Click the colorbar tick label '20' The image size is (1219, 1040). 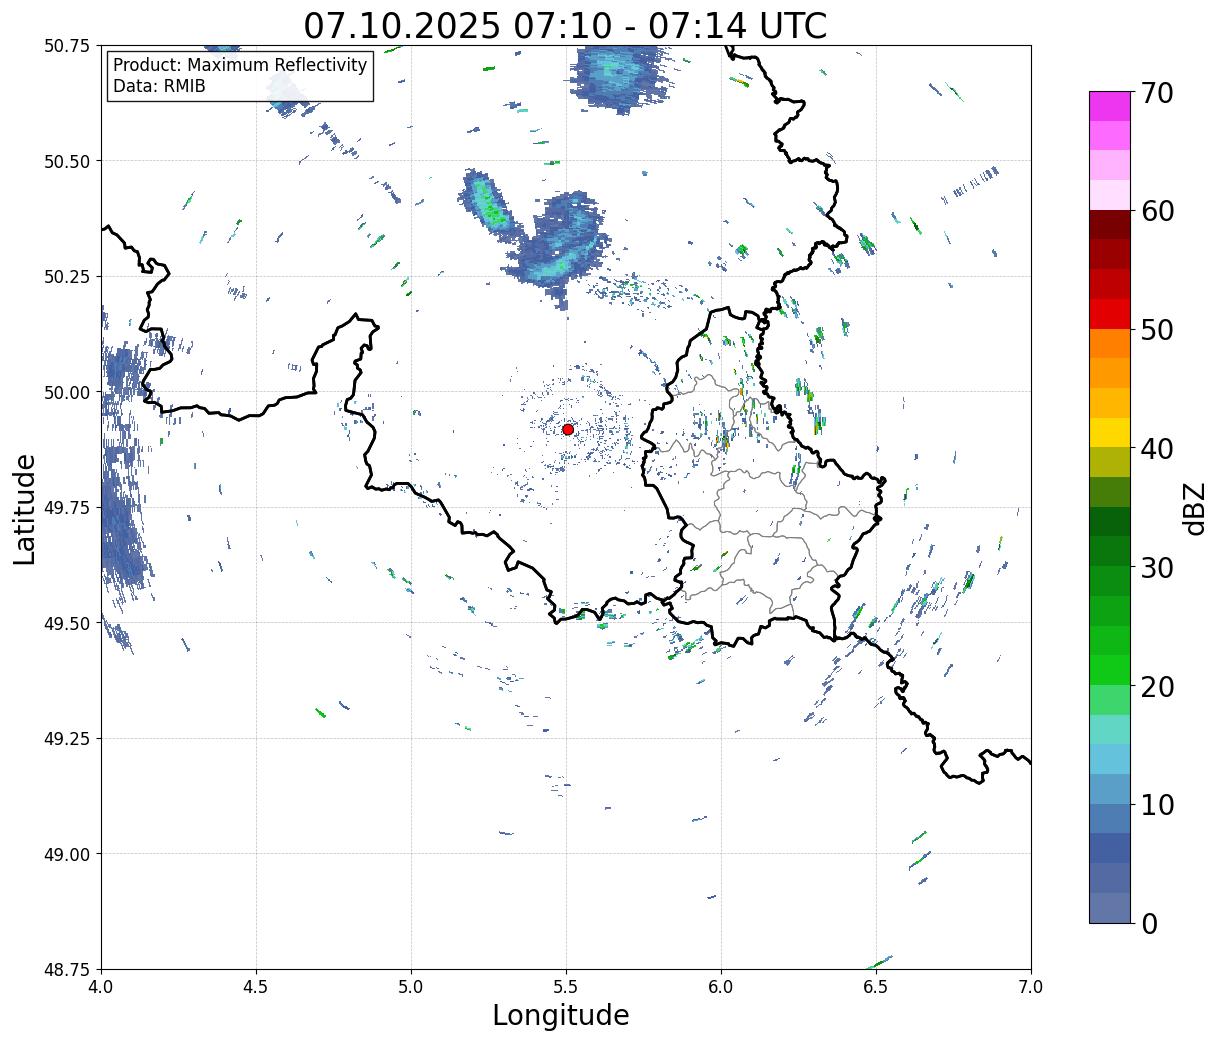tap(1156, 686)
